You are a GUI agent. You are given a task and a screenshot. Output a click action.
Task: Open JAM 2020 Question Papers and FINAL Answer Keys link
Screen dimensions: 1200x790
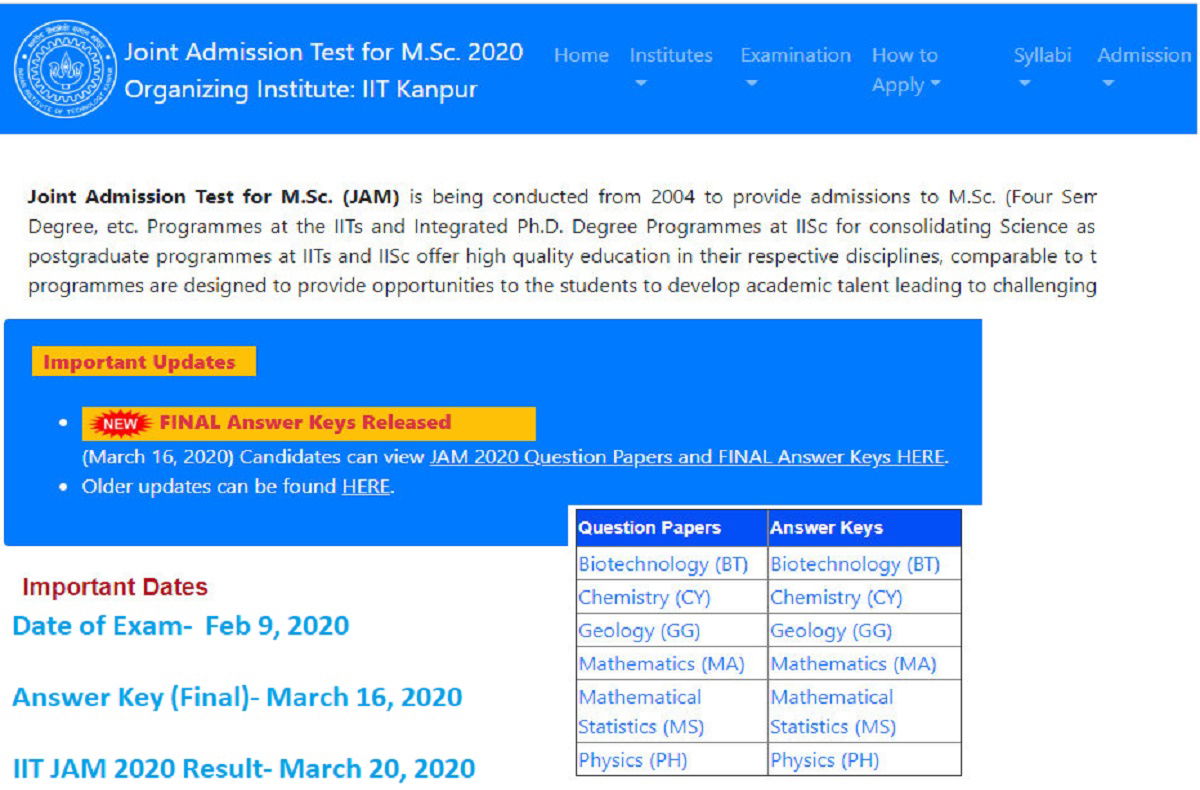click(687, 457)
